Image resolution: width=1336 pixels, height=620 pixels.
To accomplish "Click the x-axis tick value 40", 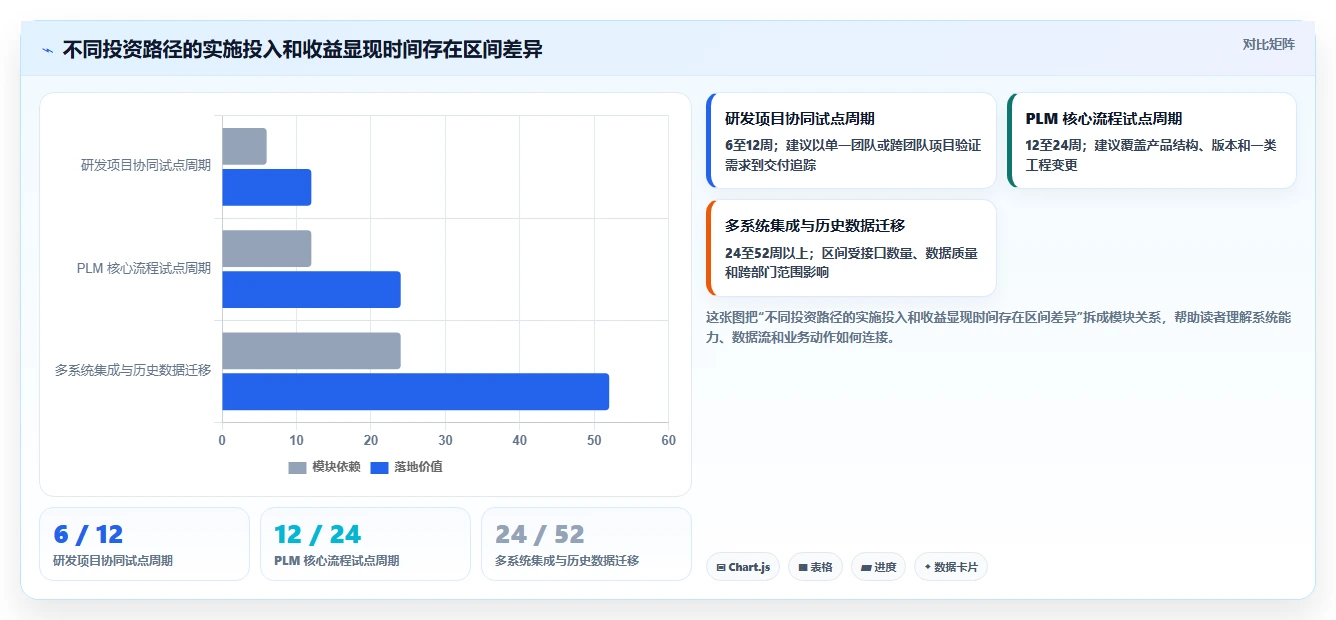I will tap(520, 440).
